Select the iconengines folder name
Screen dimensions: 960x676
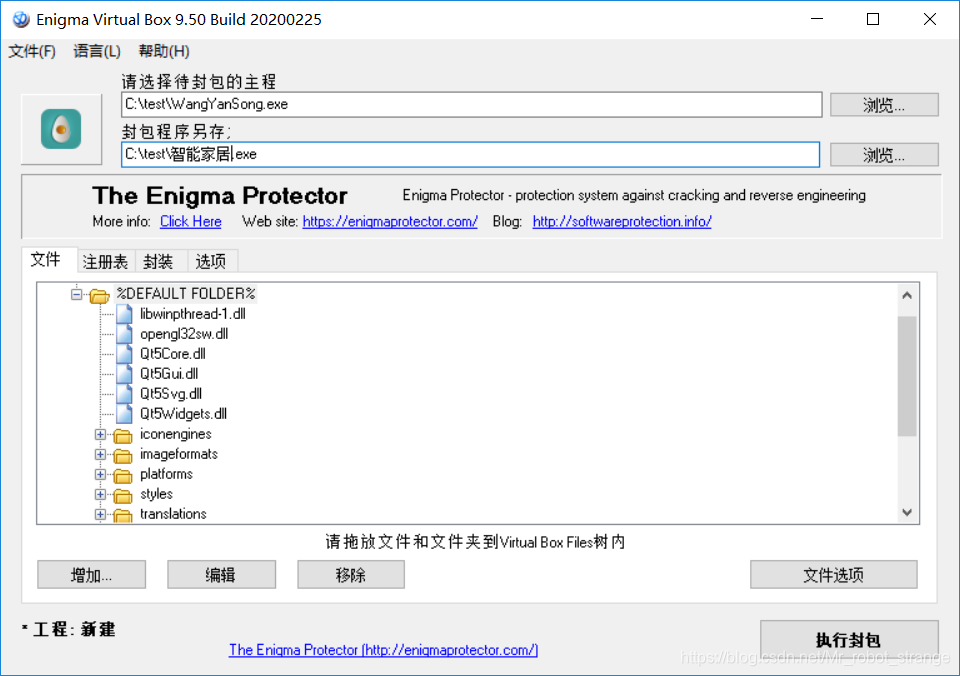pyautogui.click(x=176, y=434)
